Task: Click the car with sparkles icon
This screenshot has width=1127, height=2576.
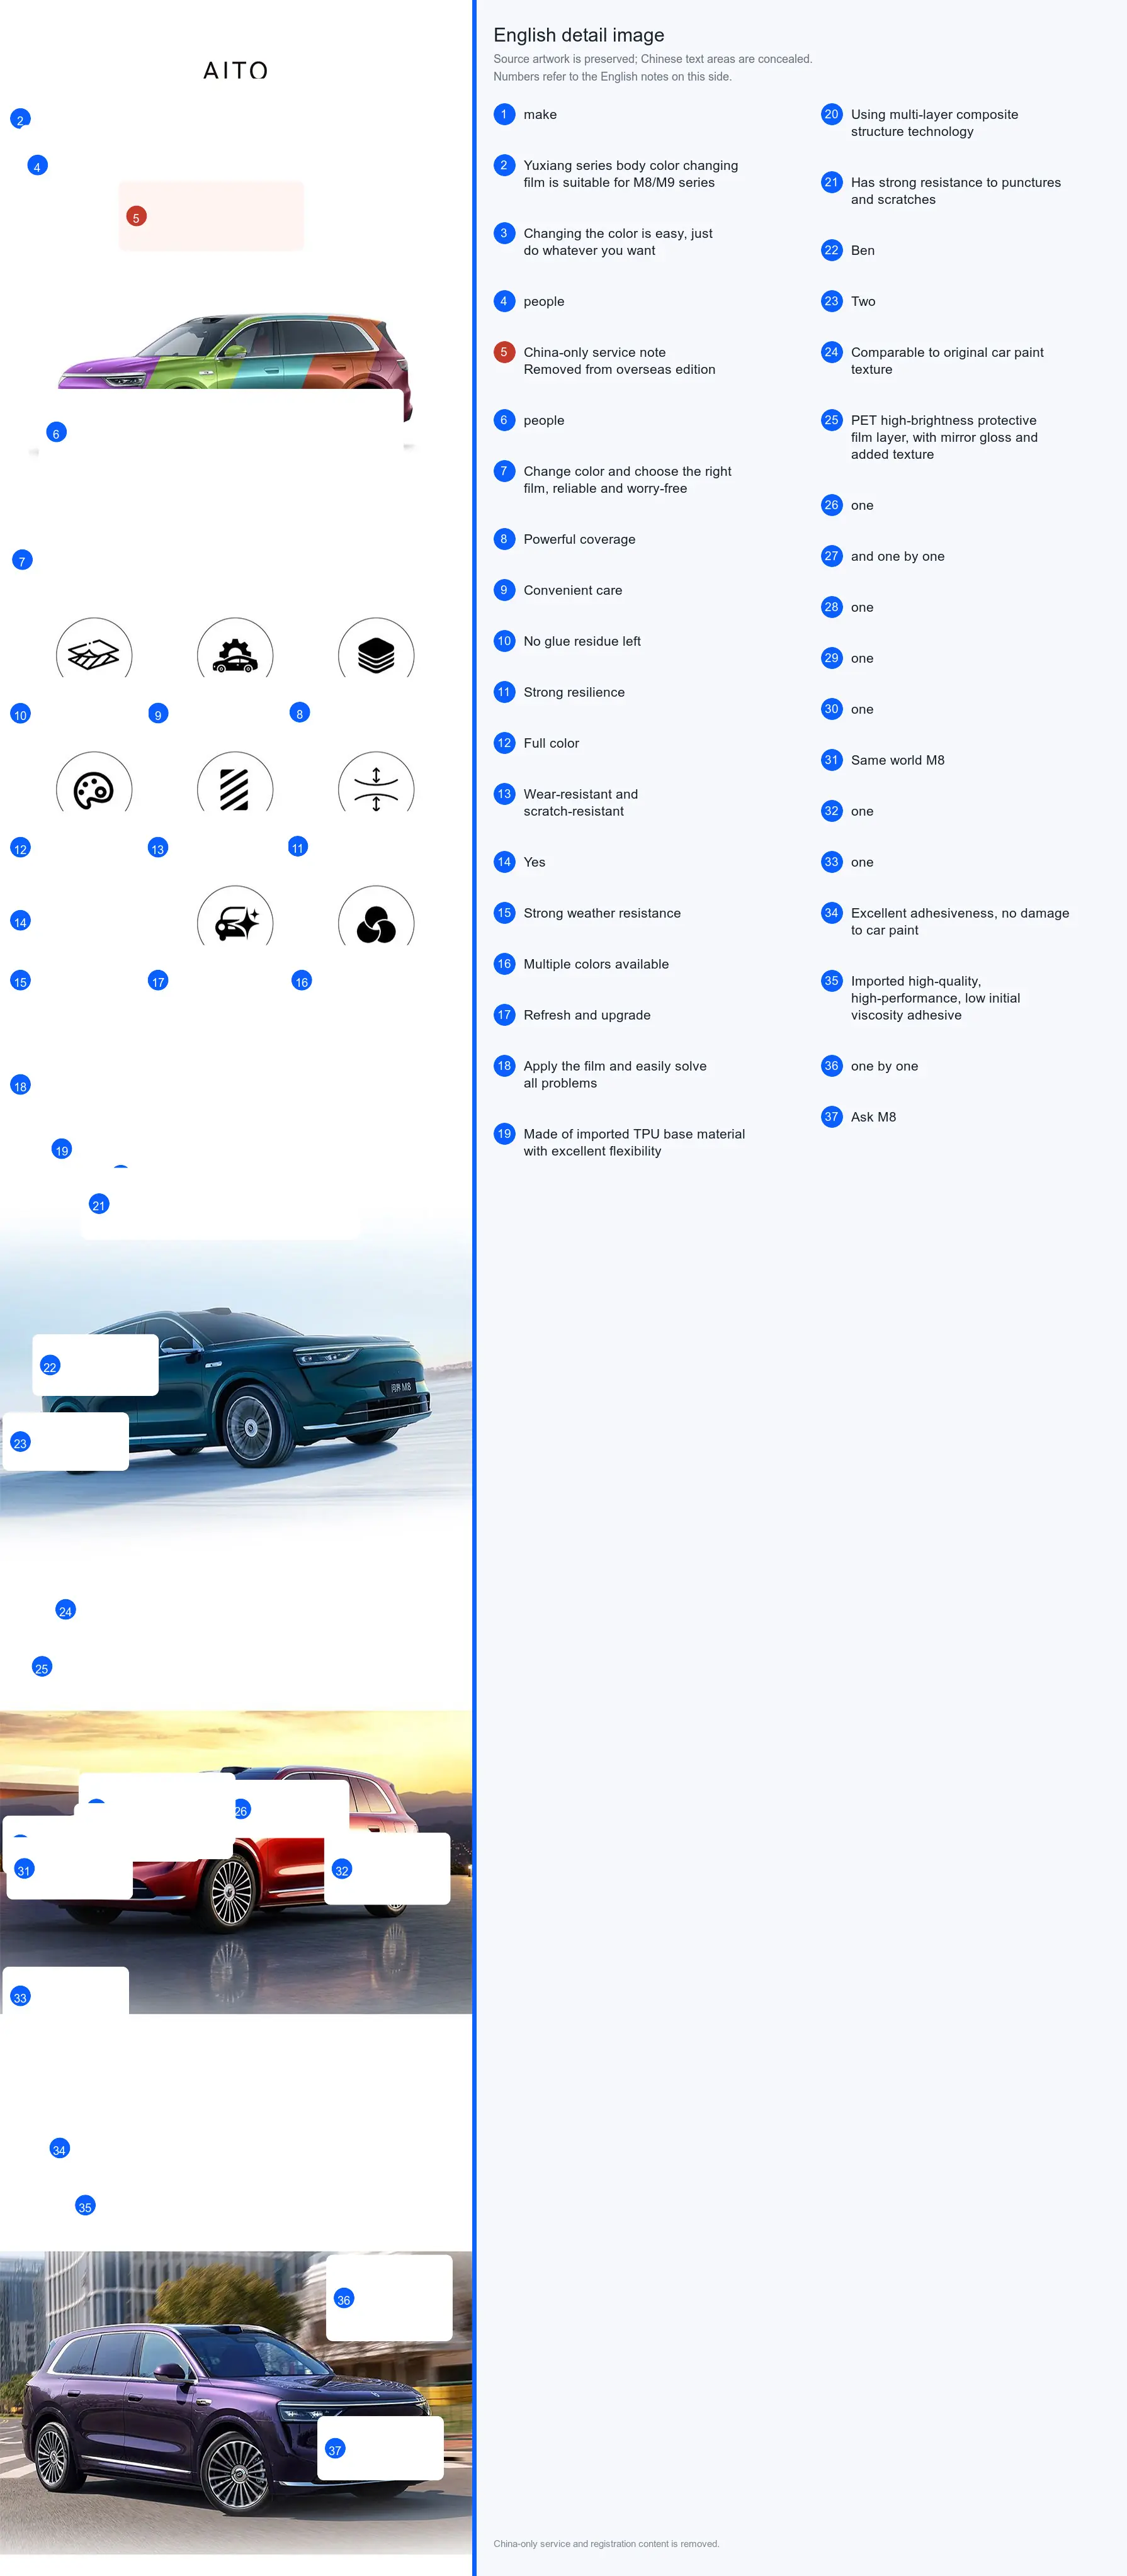Action: click(x=236, y=923)
